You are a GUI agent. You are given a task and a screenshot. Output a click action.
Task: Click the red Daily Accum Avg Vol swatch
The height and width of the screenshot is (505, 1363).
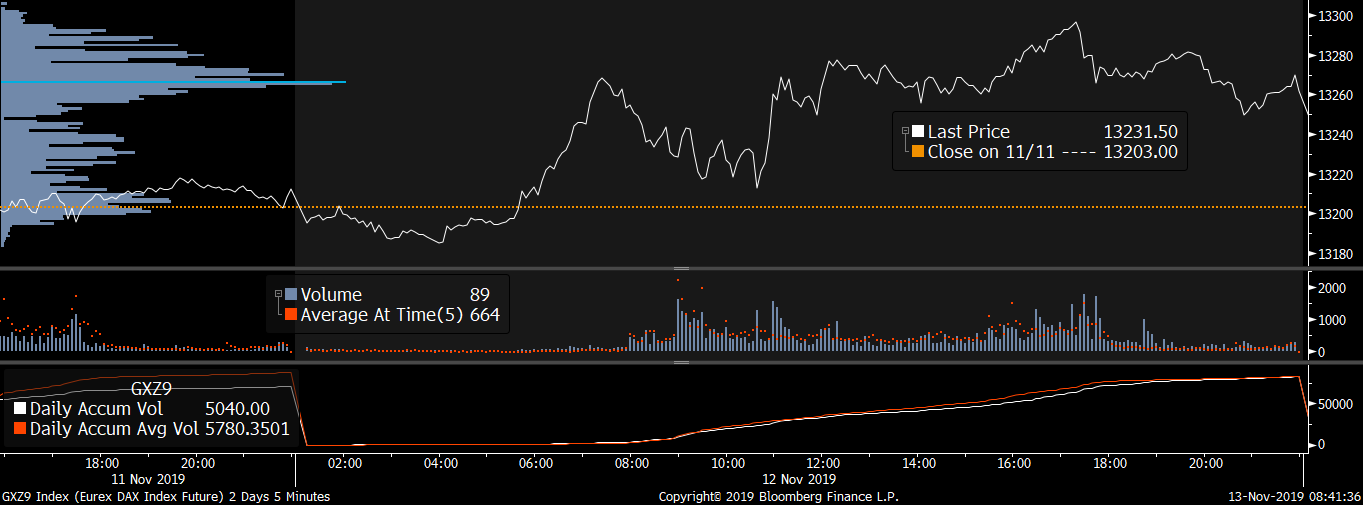(20, 429)
